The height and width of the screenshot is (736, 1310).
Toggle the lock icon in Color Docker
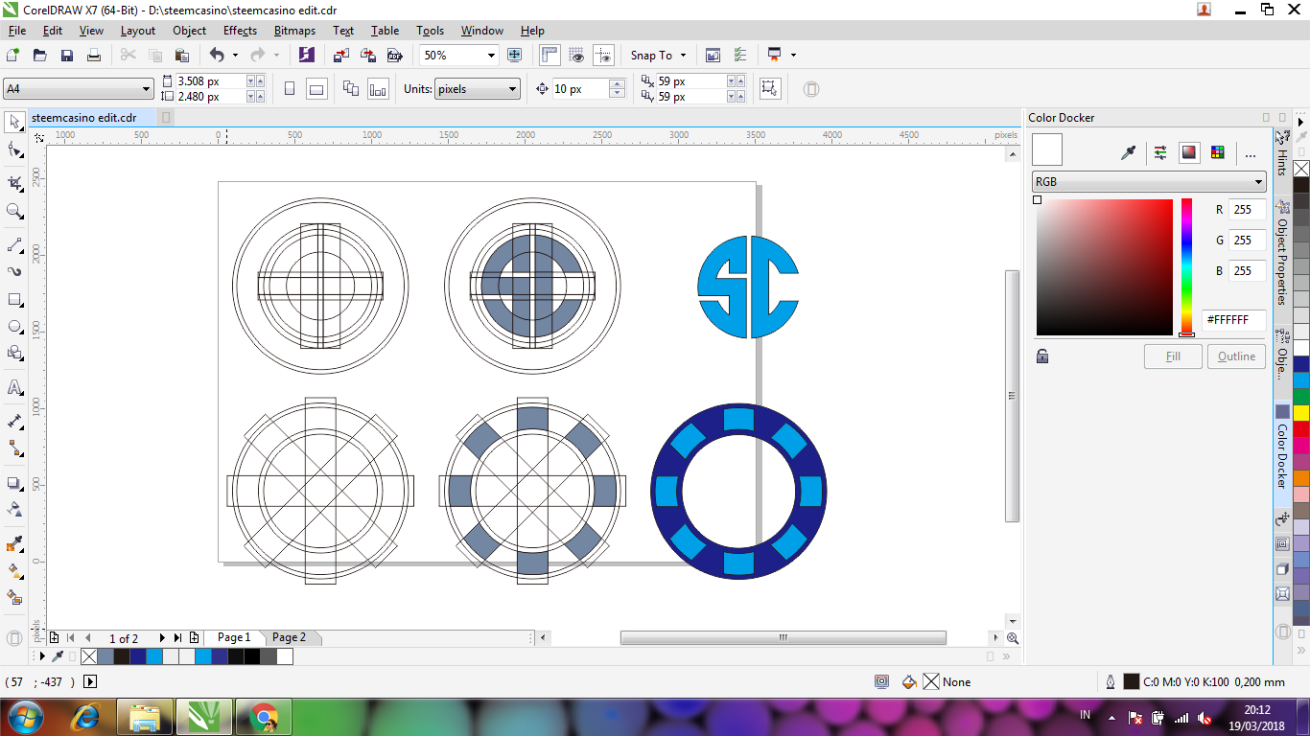pyautogui.click(x=1042, y=356)
